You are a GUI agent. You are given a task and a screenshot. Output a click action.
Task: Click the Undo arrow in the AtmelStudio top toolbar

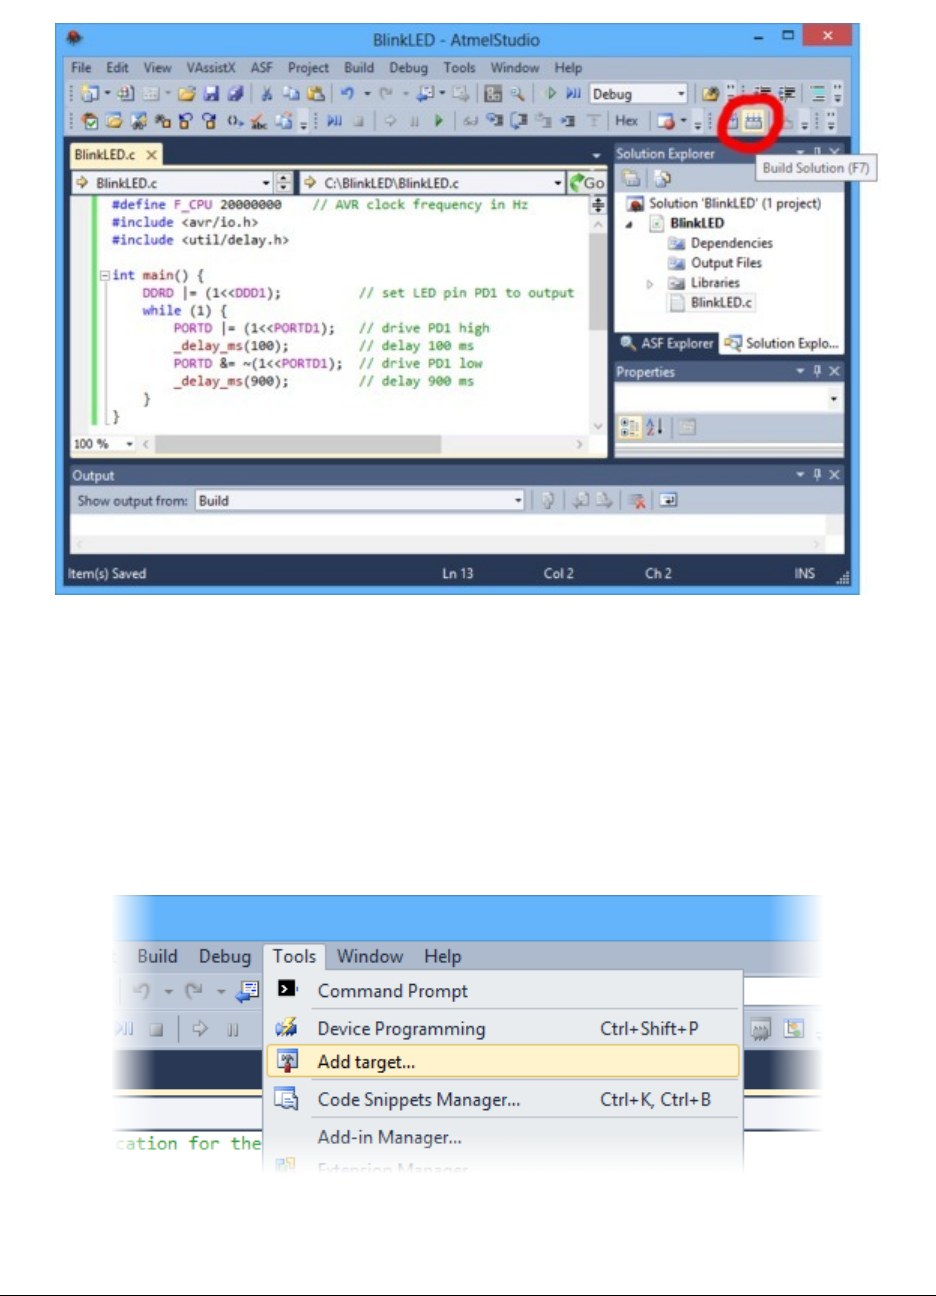pos(347,94)
